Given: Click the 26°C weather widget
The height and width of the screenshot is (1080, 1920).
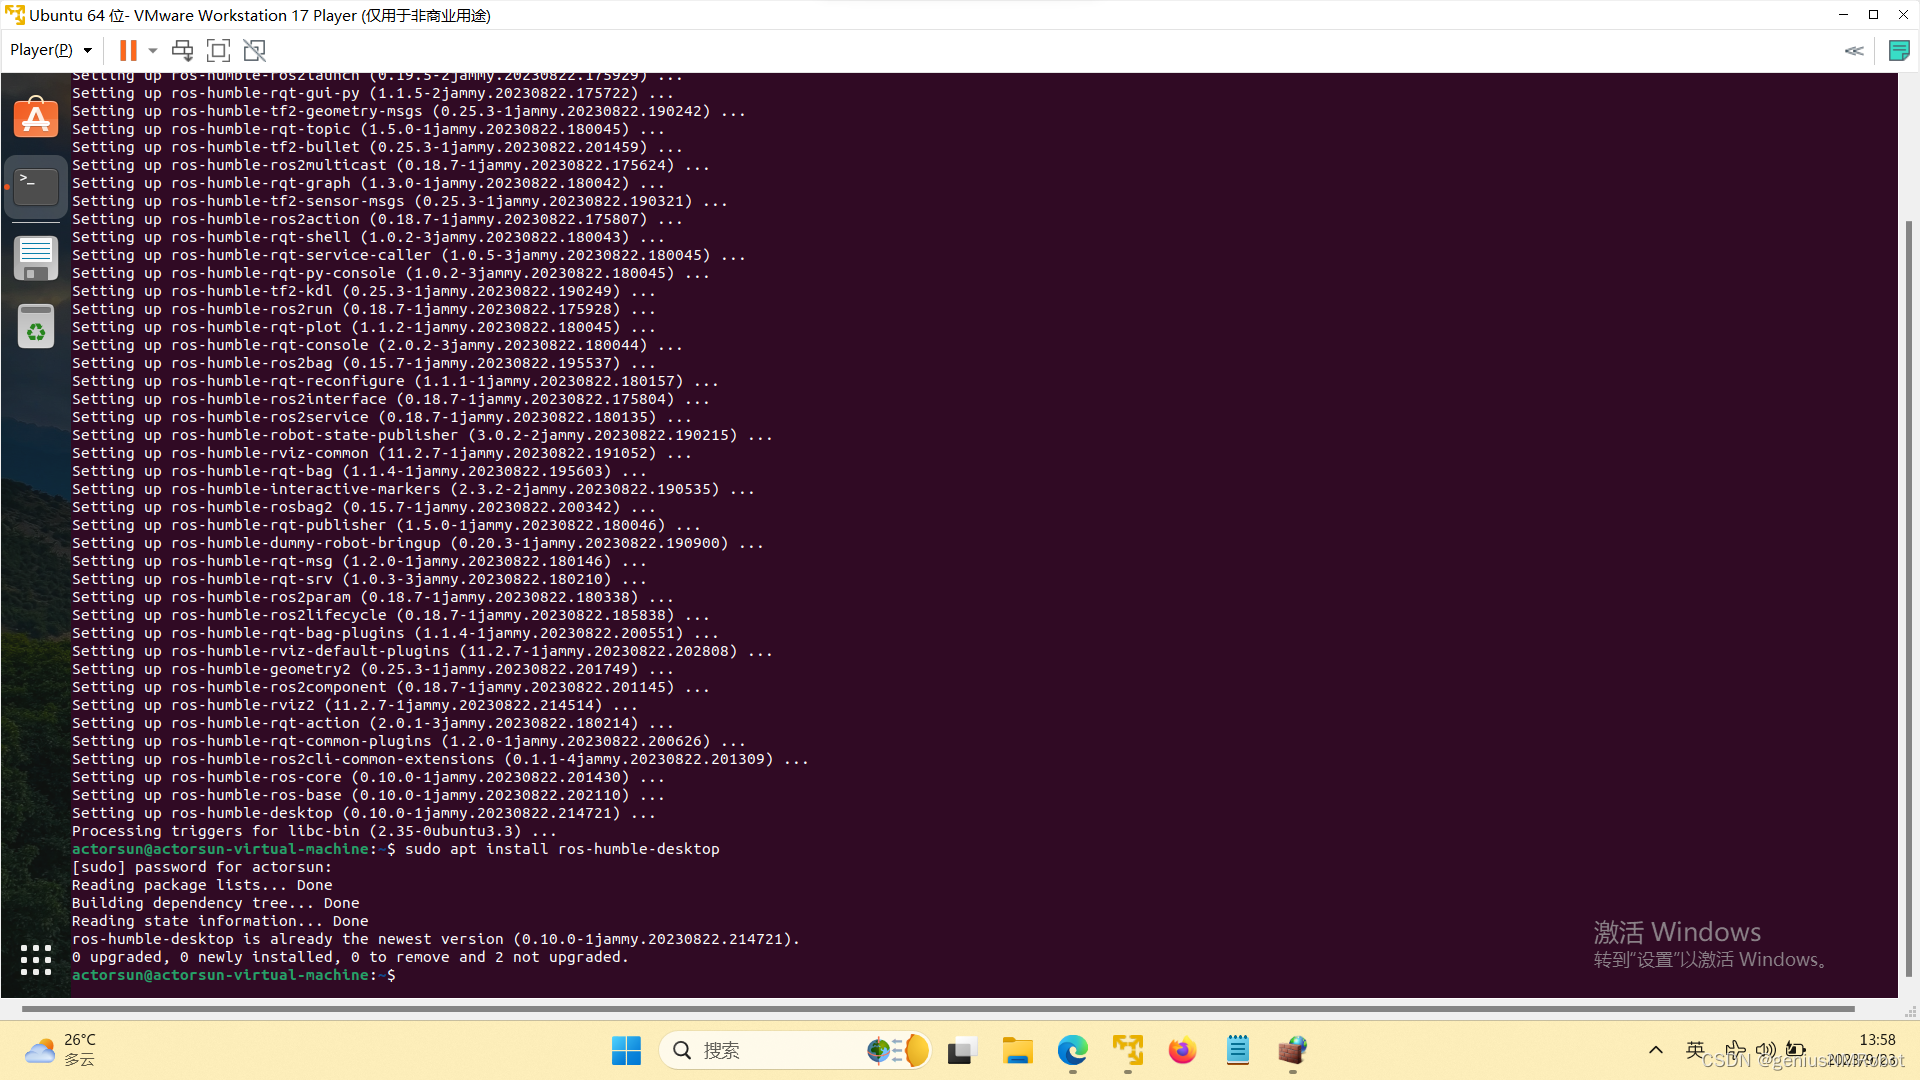Looking at the screenshot, I should click(60, 1050).
